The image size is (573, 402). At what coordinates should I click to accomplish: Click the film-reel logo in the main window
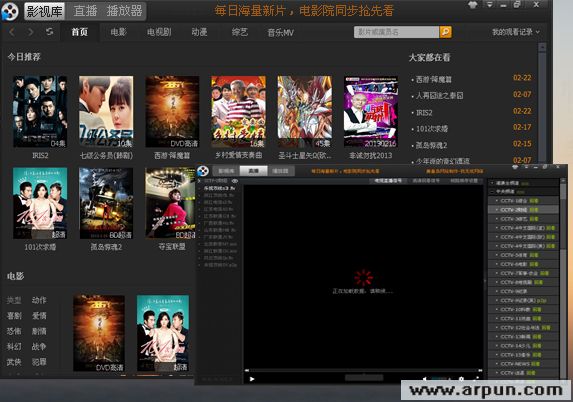click(10, 11)
